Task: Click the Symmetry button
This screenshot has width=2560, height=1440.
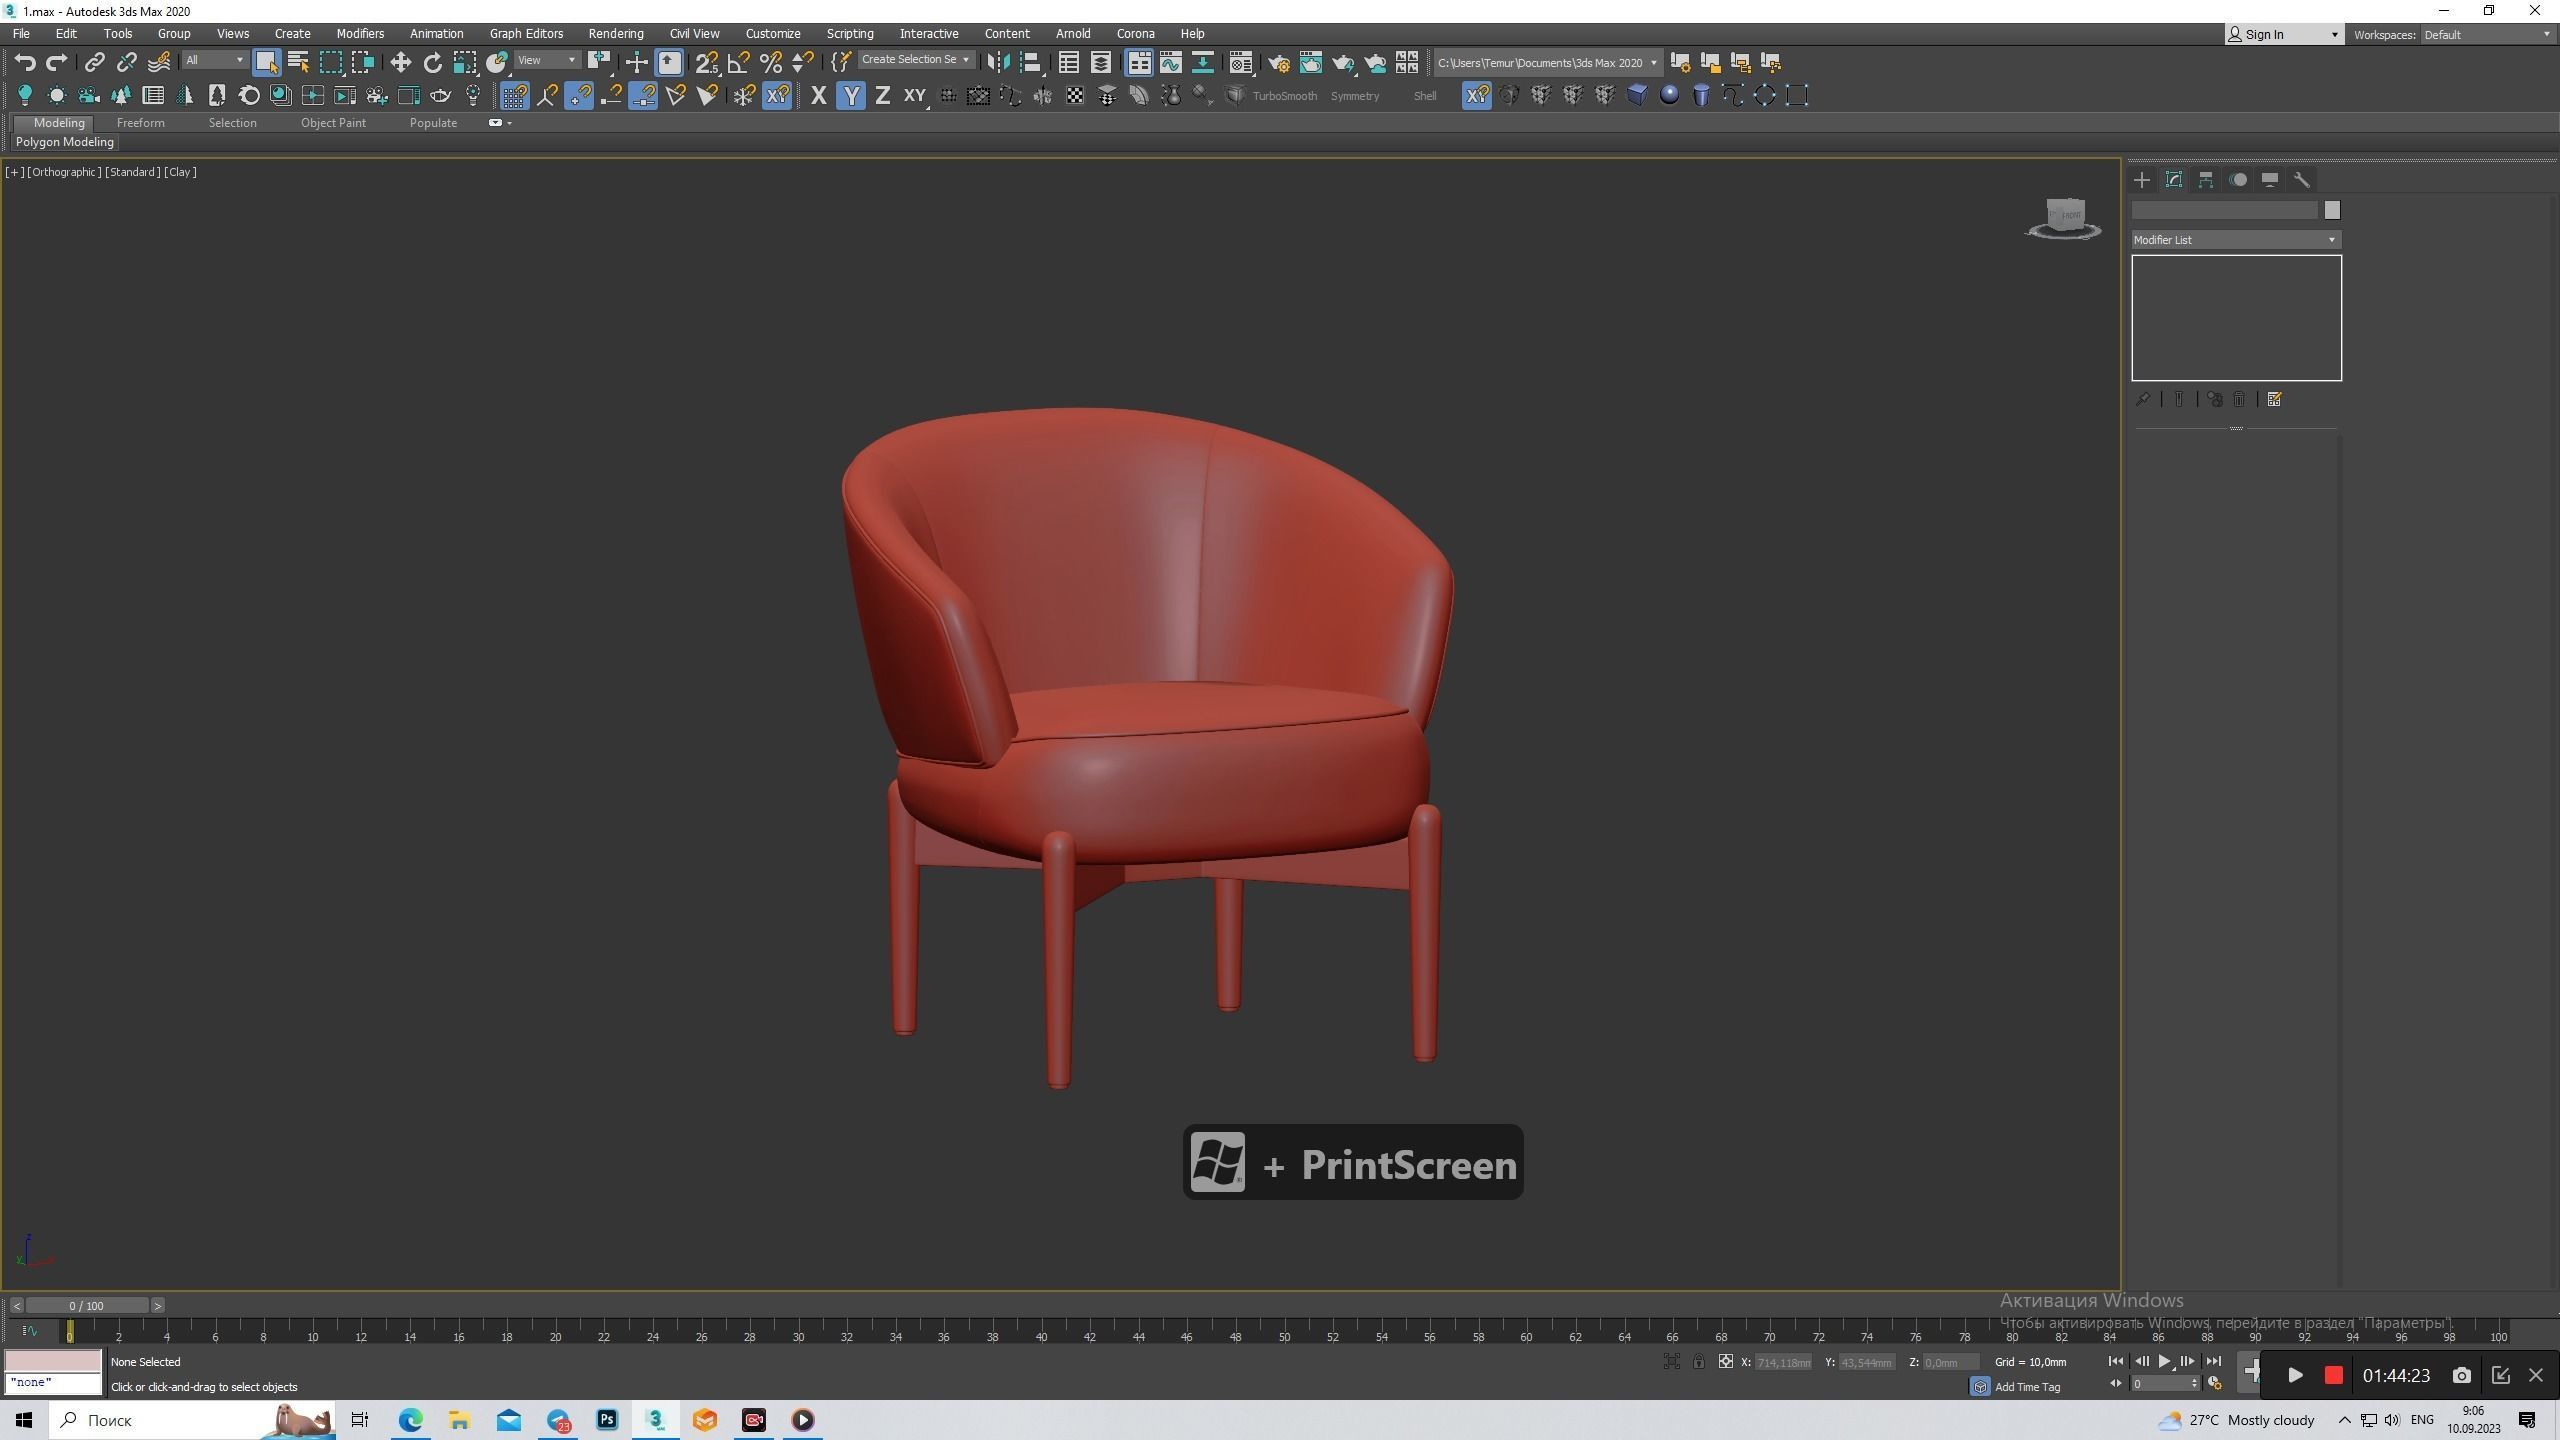Action: point(1355,96)
